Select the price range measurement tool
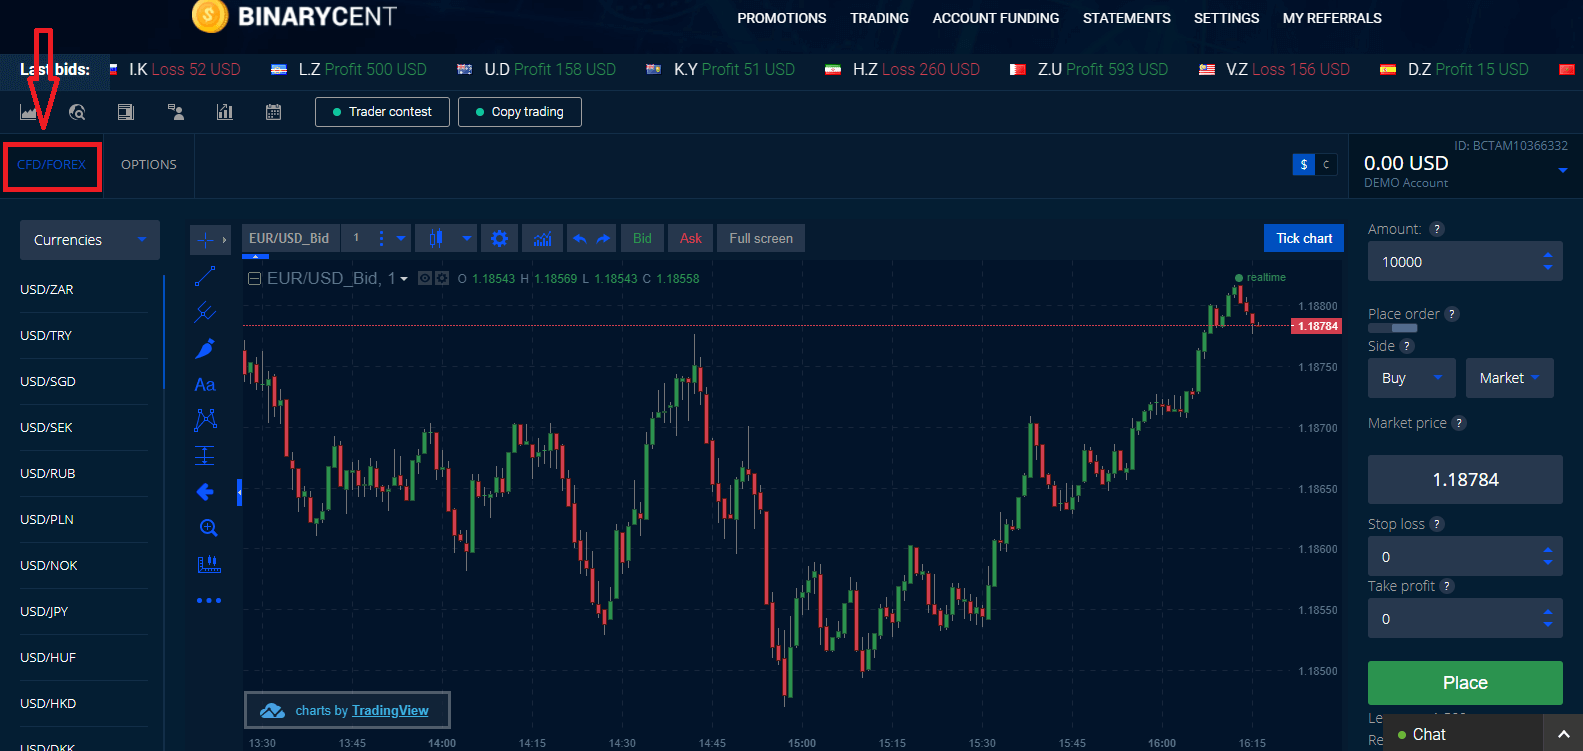 click(205, 456)
